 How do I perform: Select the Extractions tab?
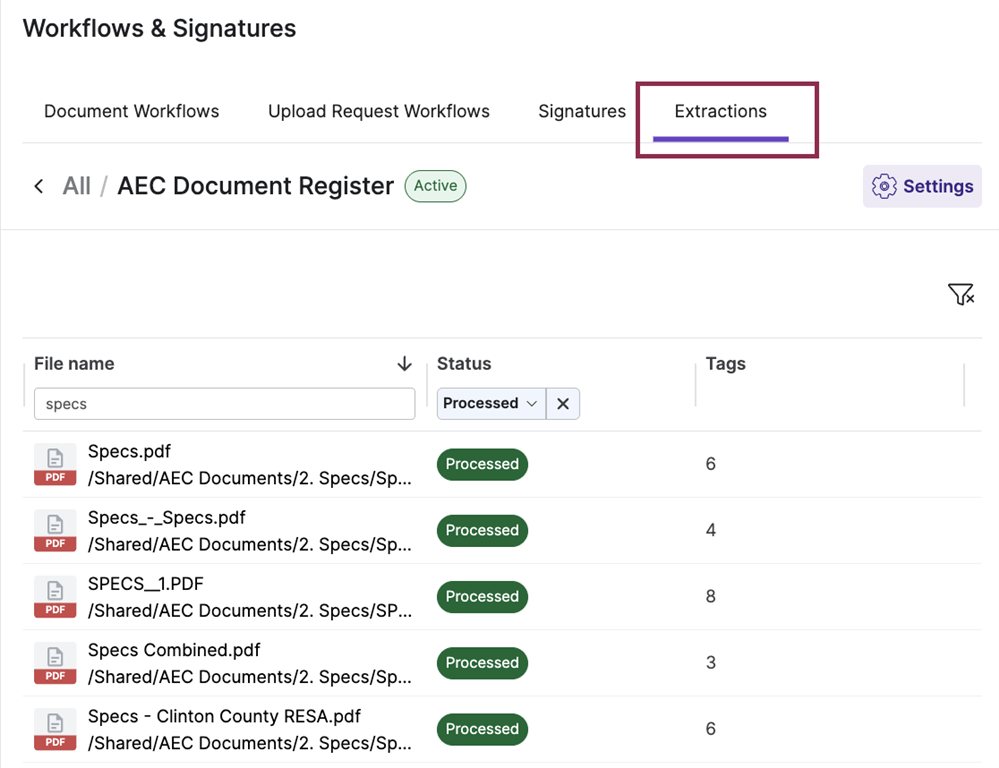click(721, 111)
